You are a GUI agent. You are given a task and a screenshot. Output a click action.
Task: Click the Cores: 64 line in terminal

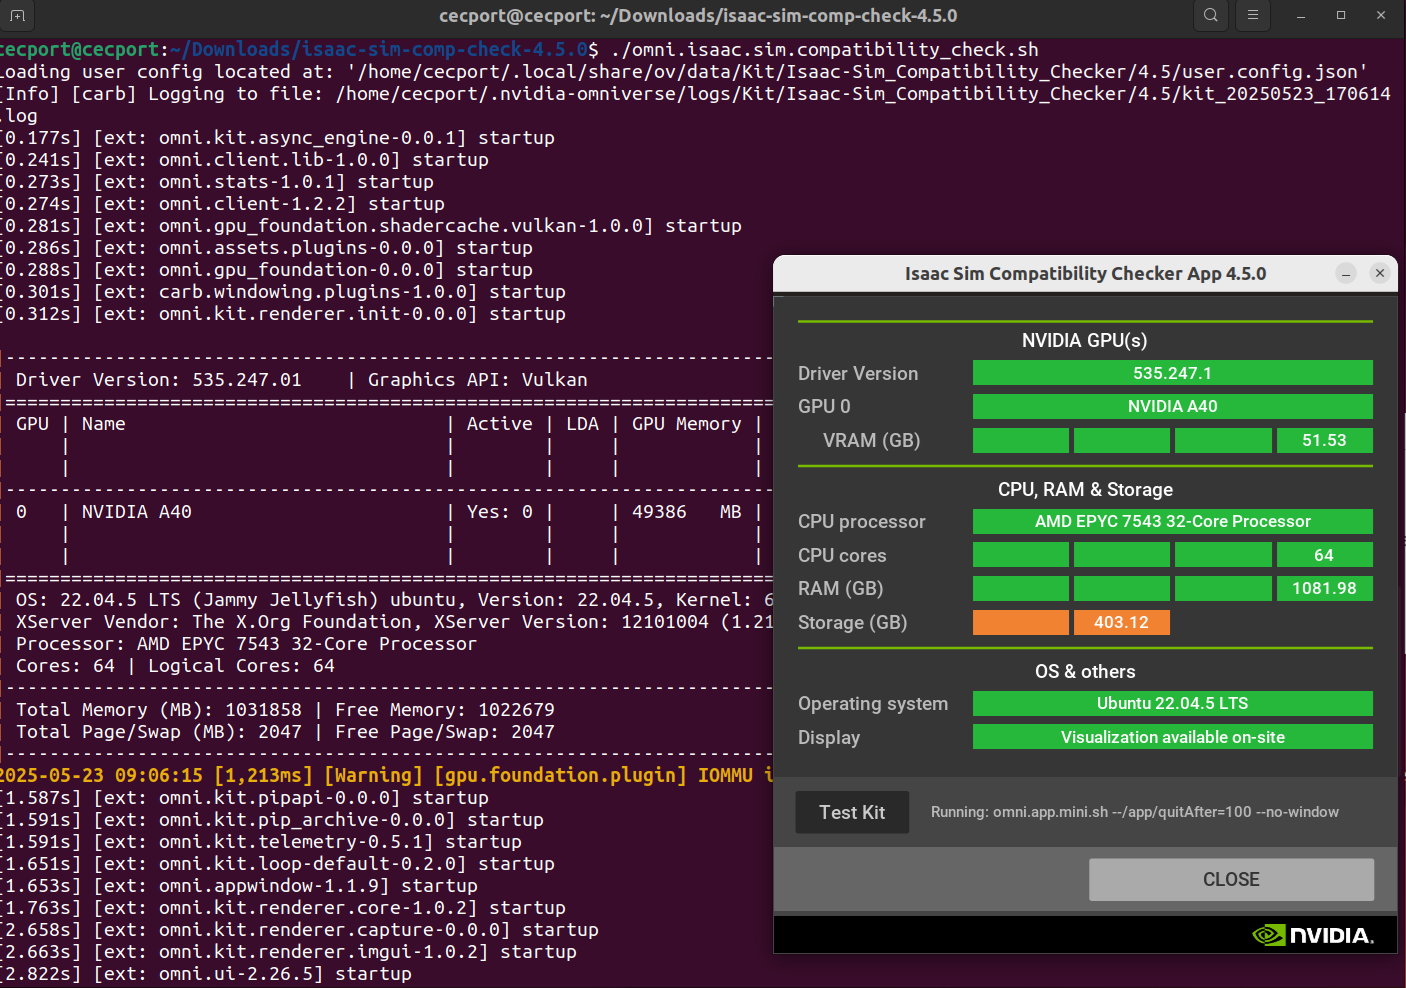pos(175,665)
